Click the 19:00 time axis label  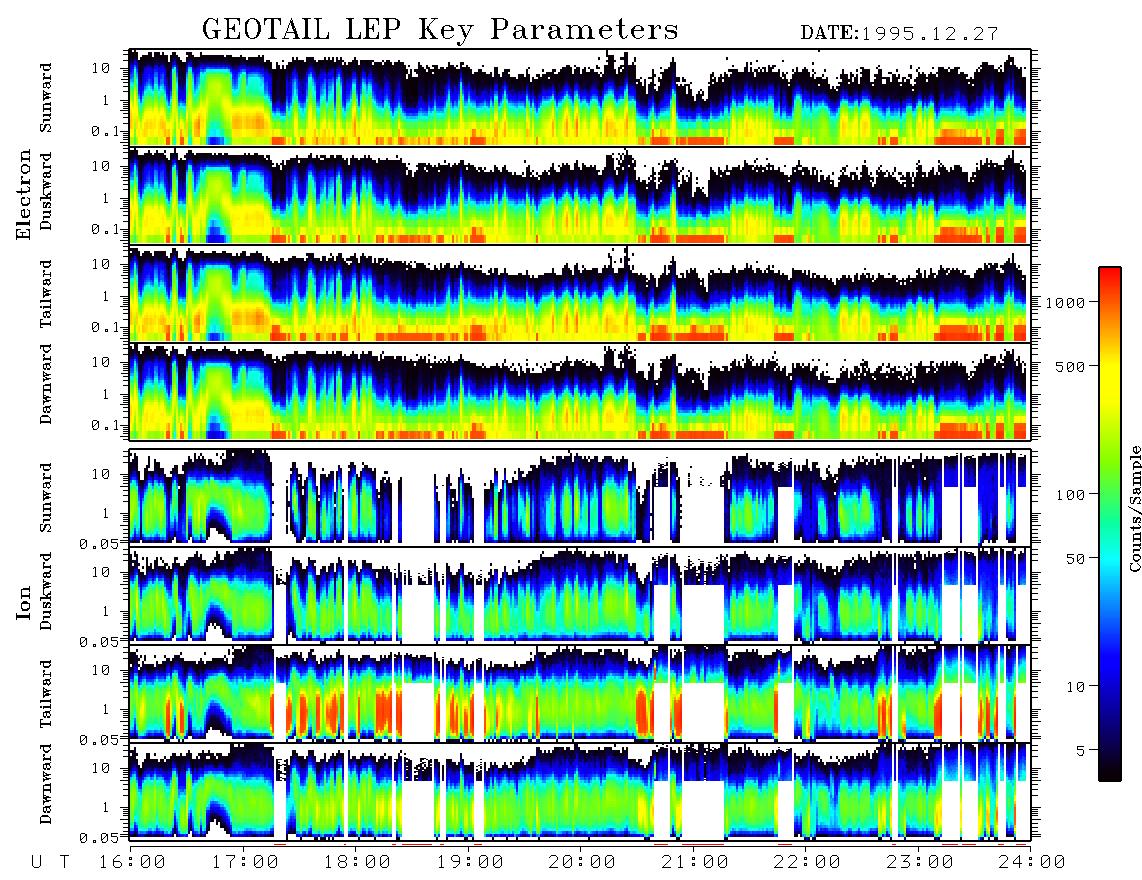[470, 863]
